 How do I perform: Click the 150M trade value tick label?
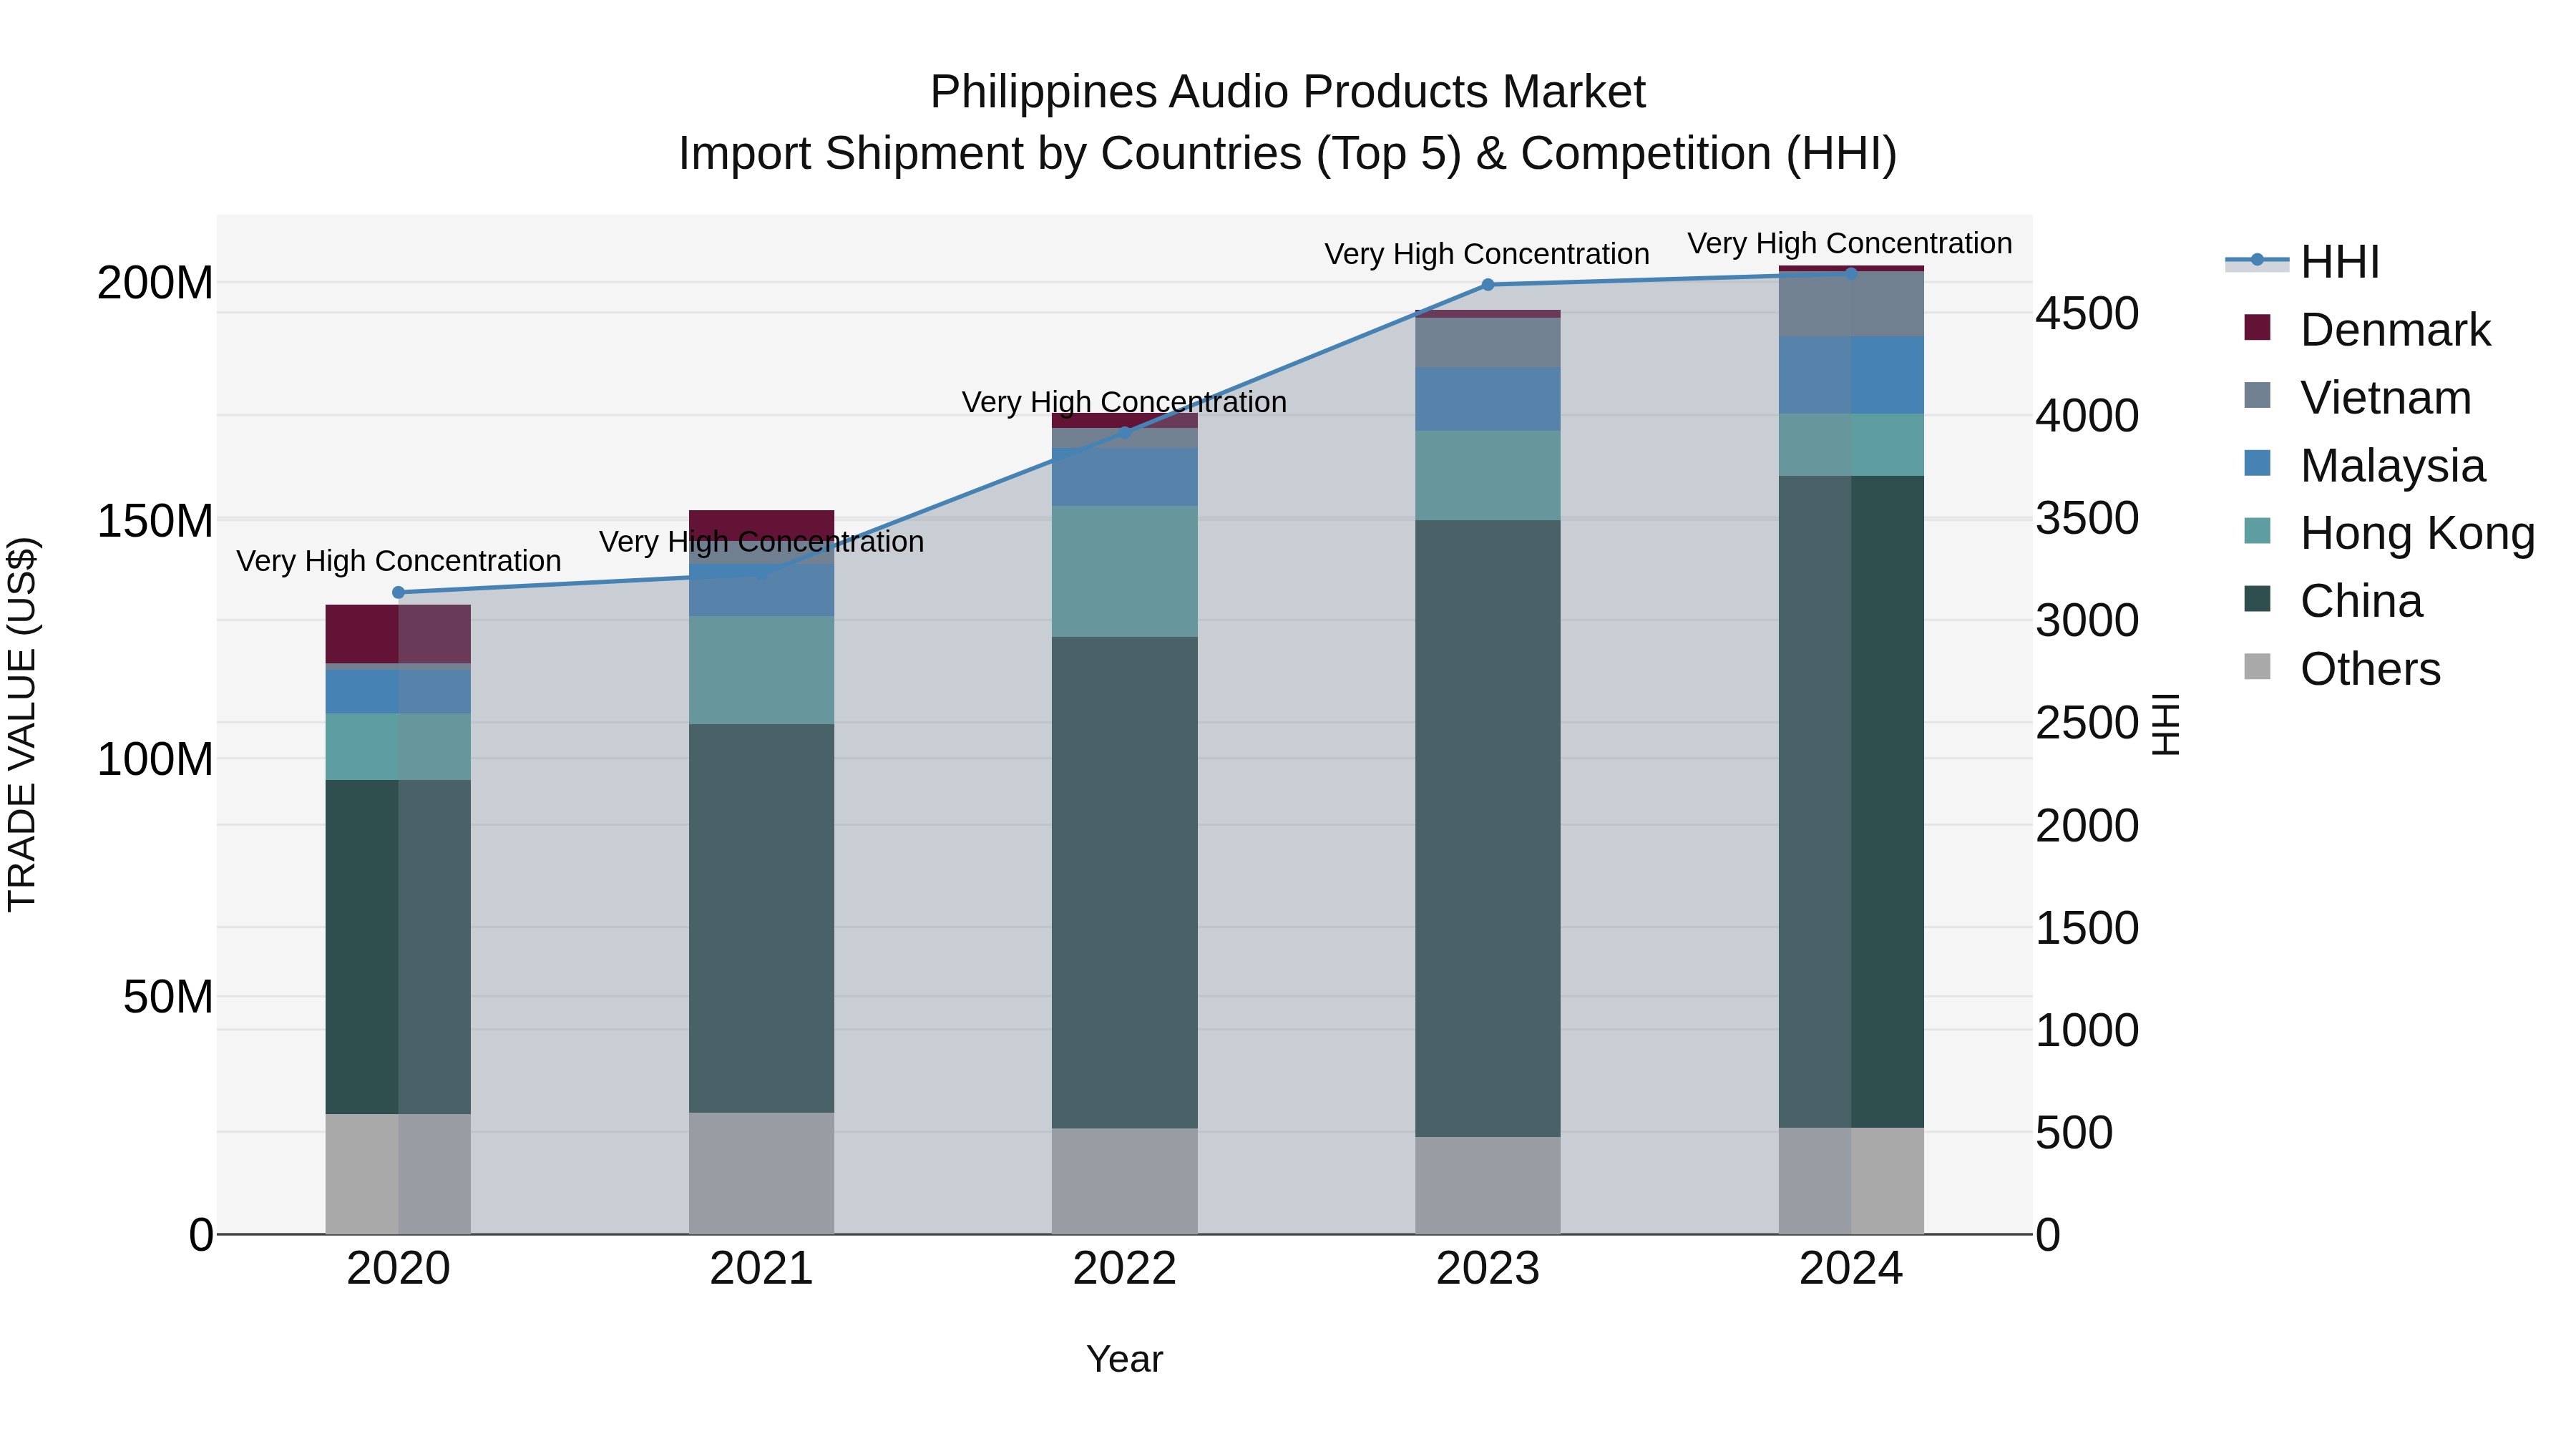(x=155, y=521)
